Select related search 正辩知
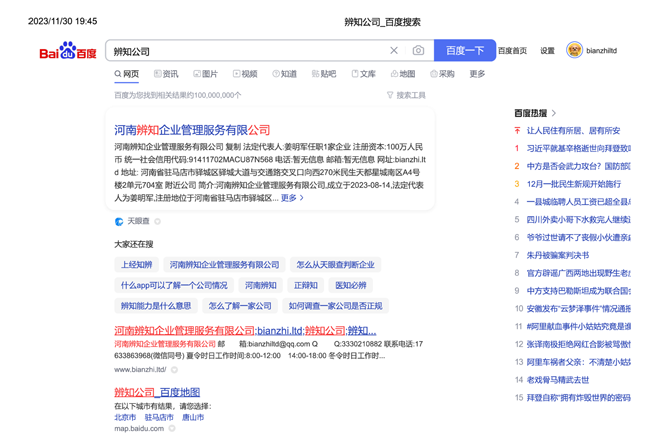 tap(306, 285)
